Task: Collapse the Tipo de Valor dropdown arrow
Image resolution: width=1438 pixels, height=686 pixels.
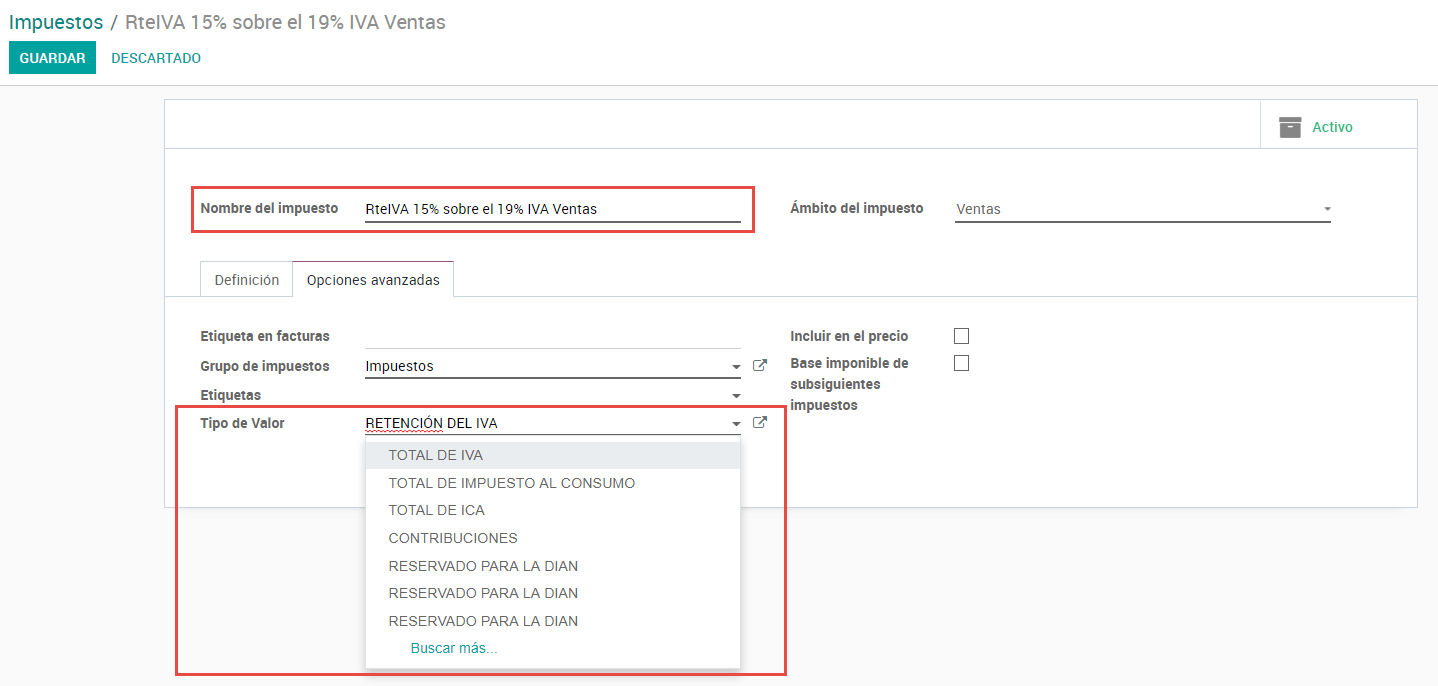Action: tap(736, 424)
